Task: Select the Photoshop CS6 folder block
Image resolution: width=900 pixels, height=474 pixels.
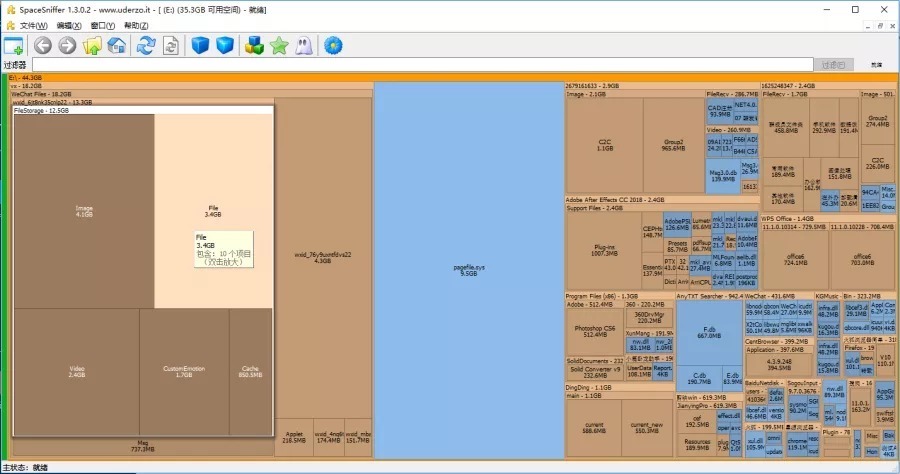Action: [x=595, y=331]
